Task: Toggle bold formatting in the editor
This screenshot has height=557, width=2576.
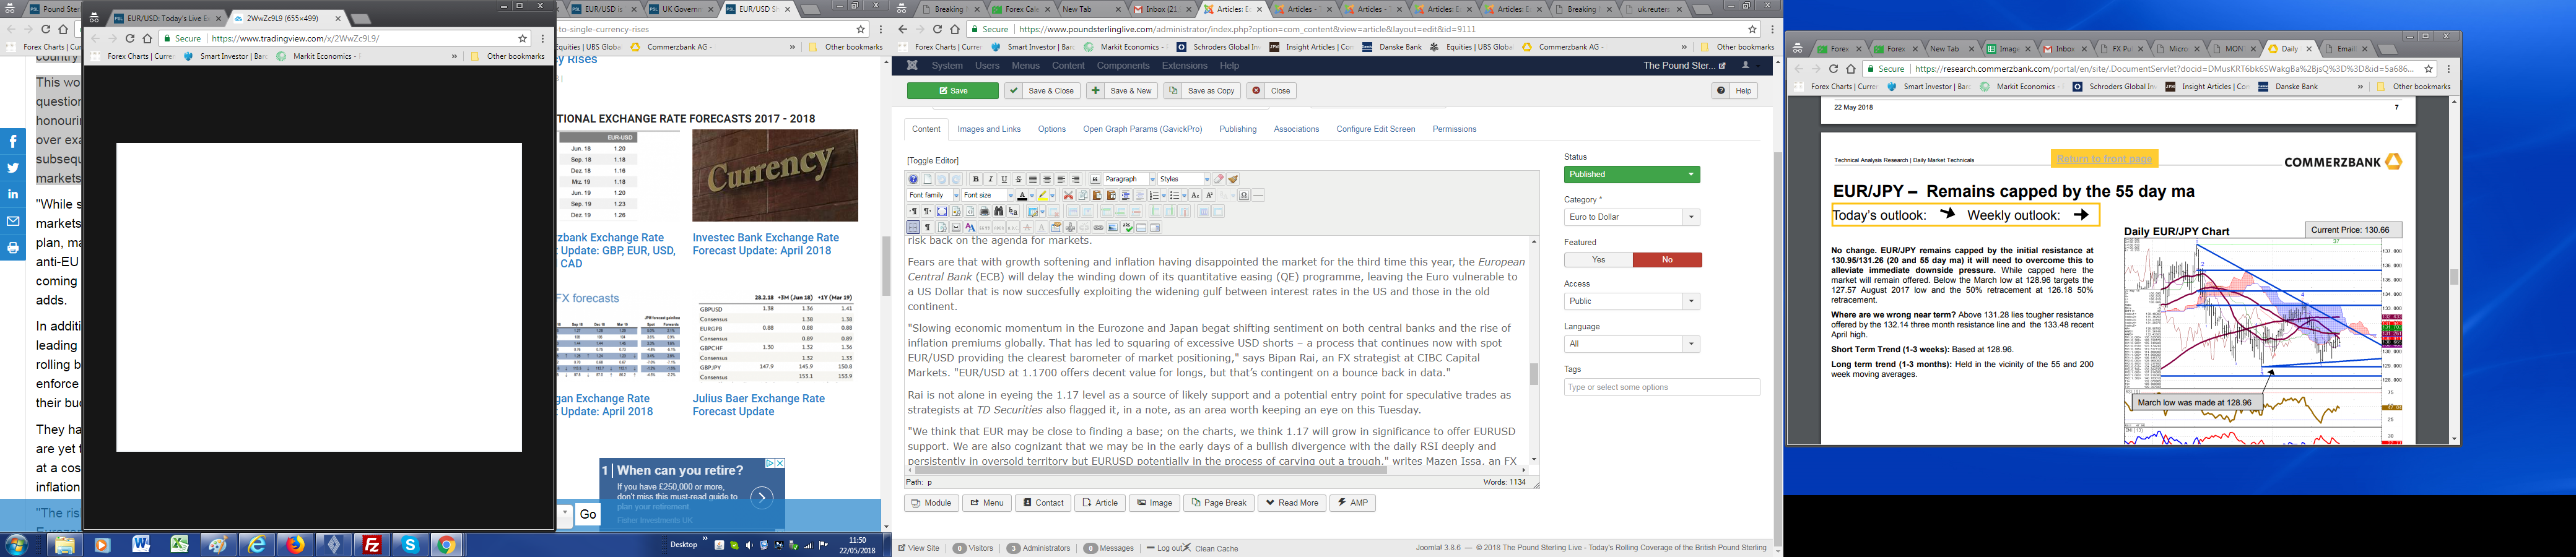Action: tap(976, 179)
